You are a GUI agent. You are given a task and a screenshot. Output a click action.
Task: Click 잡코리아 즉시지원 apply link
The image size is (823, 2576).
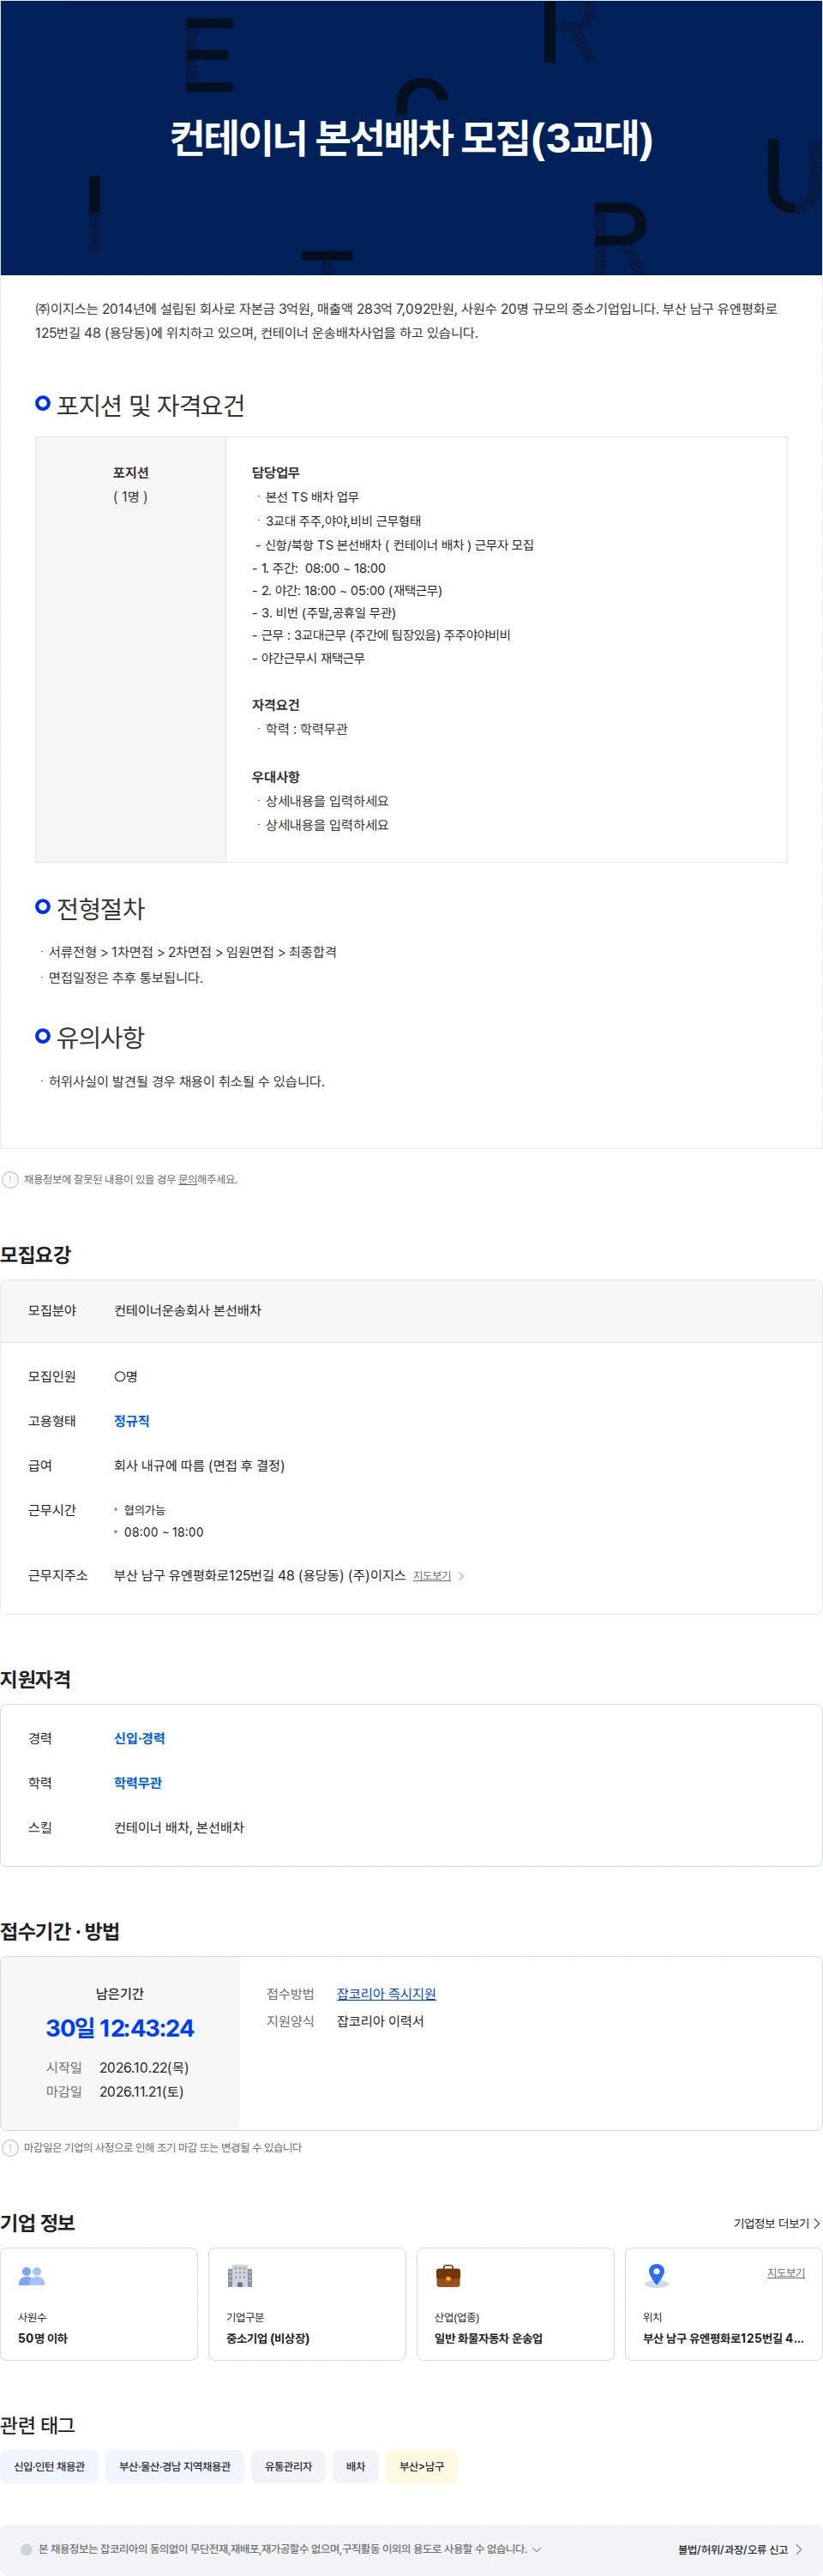386,1994
